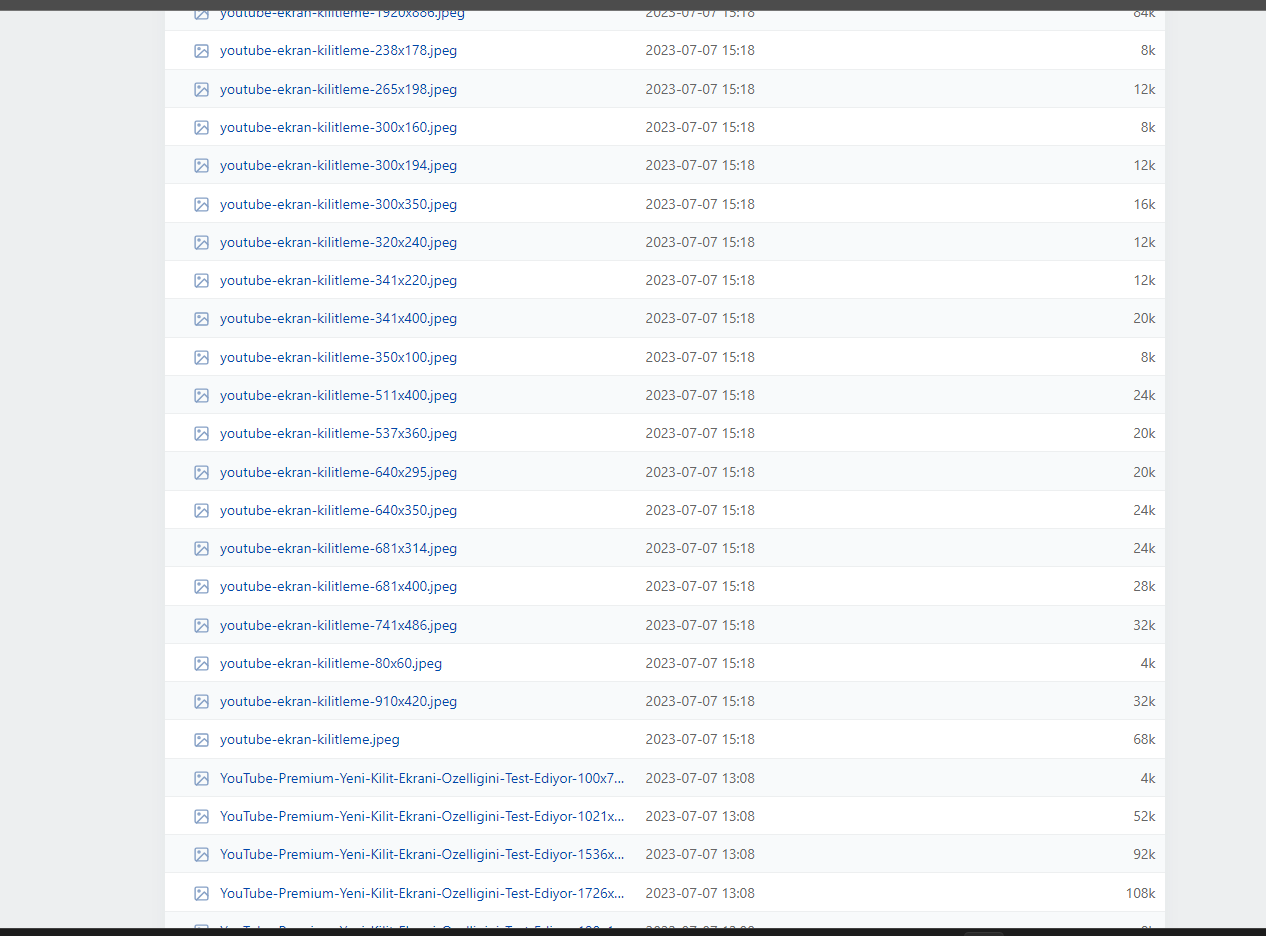This screenshot has width=1266, height=936.
Task: Click the image icon beside youtube-ekran-kilitleme-910x420.jpeg
Action: coord(201,701)
